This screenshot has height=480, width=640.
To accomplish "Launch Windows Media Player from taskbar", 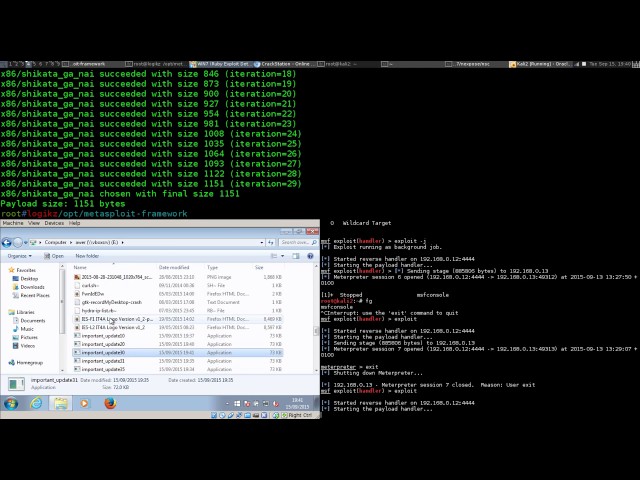I will tap(84, 404).
